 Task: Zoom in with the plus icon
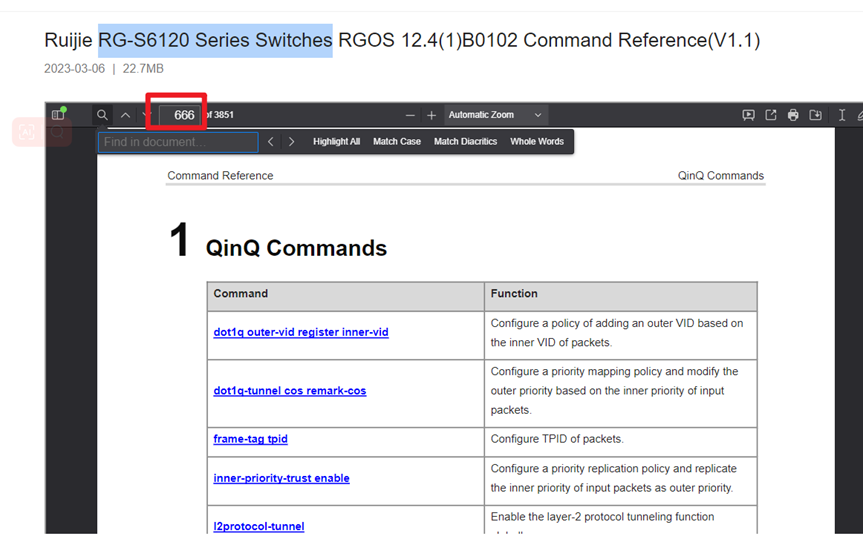(x=432, y=115)
